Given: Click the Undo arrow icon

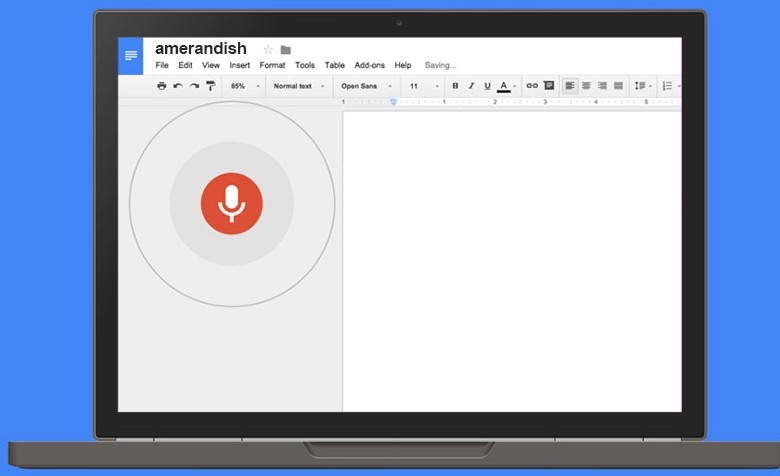Looking at the screenshot, I should point(178,86).
